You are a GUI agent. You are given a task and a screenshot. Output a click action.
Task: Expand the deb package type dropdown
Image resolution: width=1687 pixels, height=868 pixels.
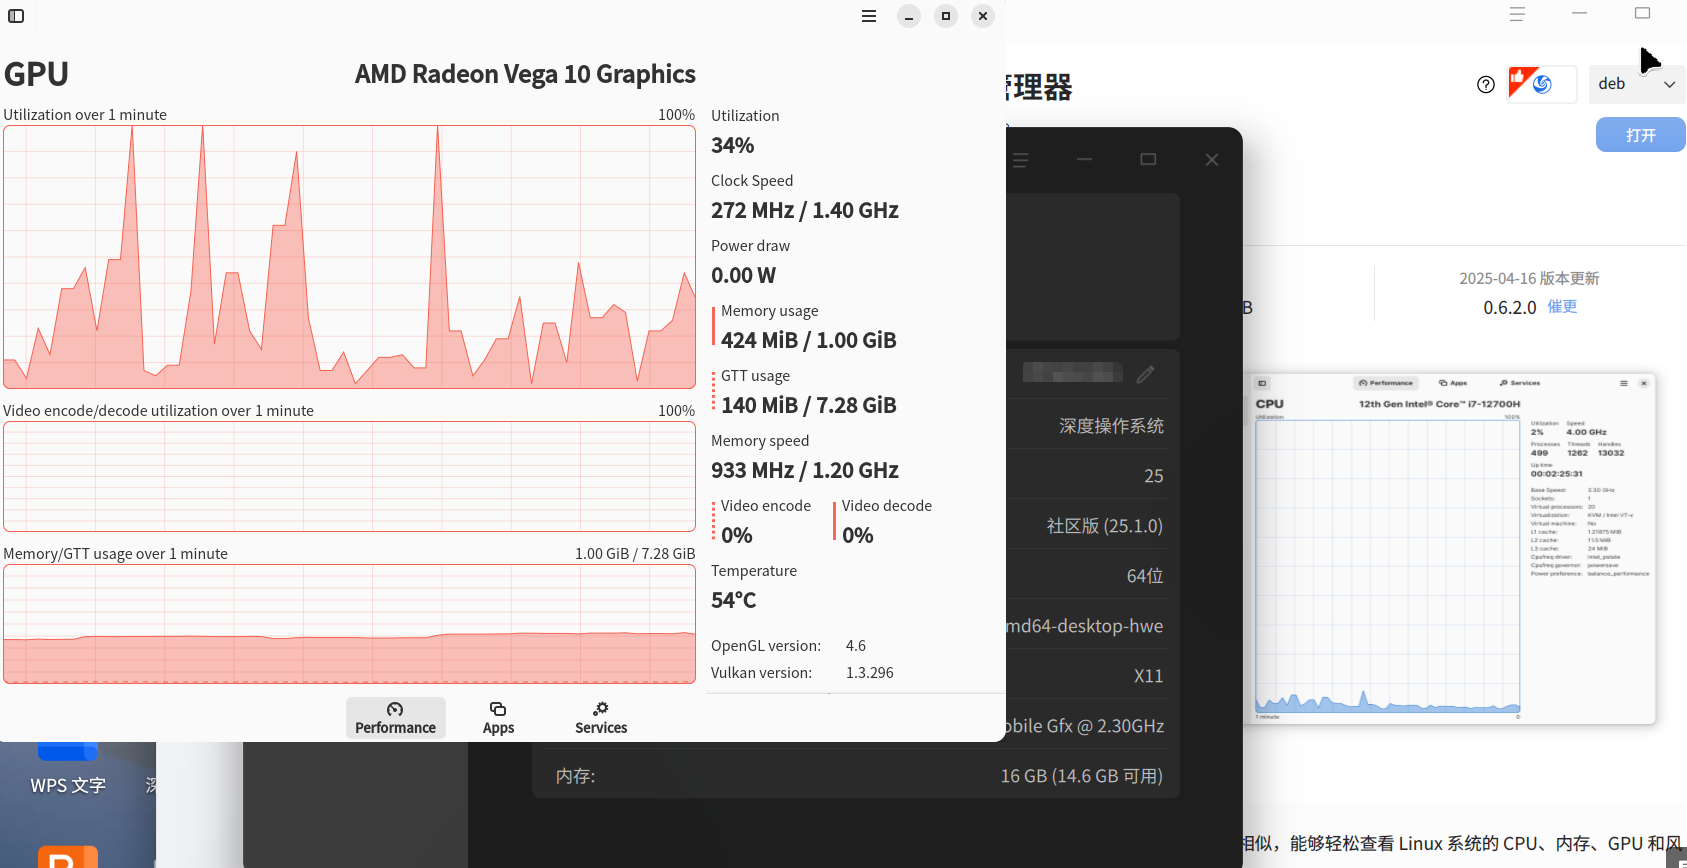[x=1637, y=84]
